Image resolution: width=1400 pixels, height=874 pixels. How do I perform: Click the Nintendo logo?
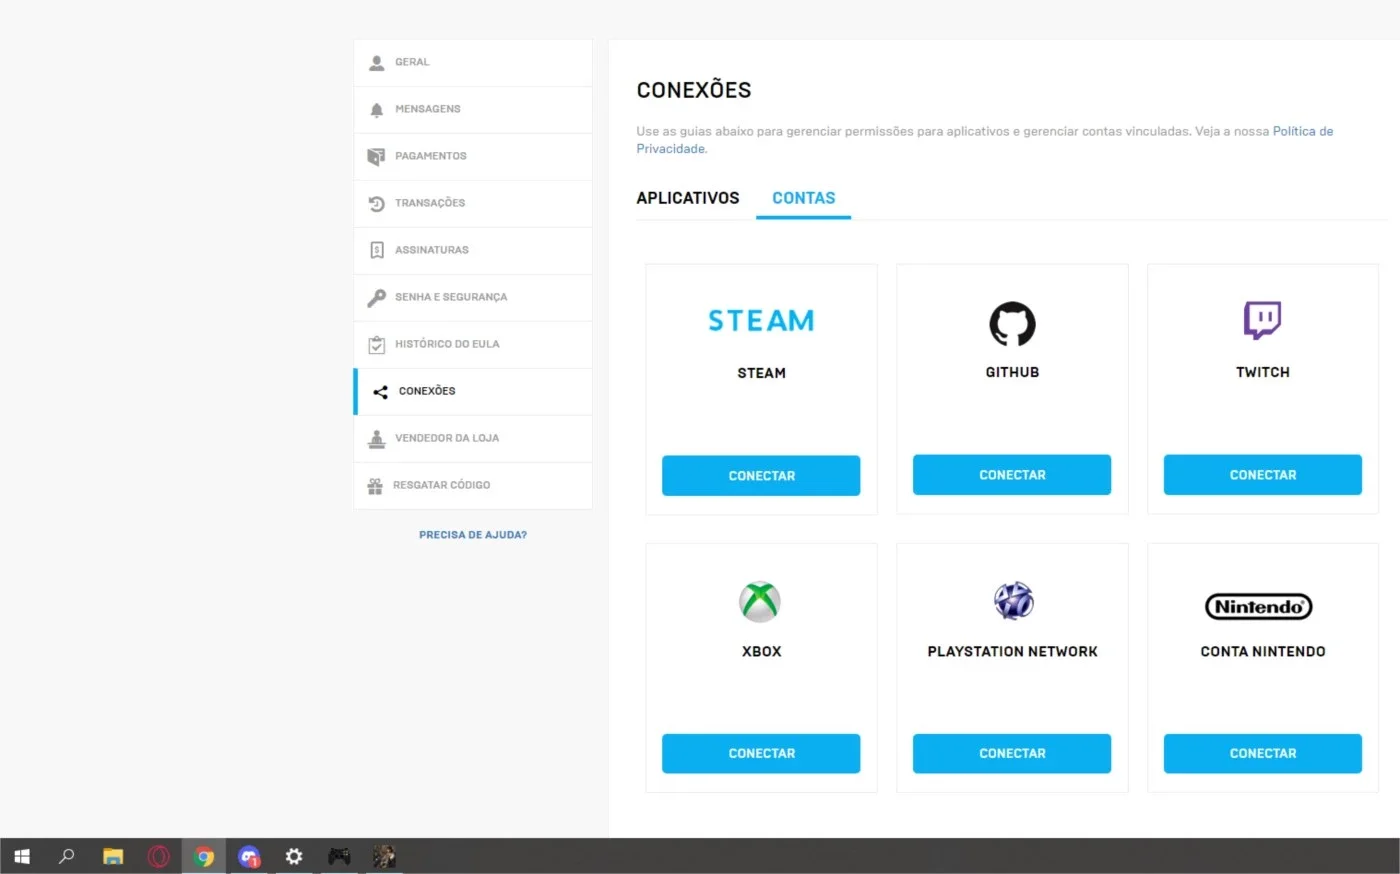(1258, 606)
